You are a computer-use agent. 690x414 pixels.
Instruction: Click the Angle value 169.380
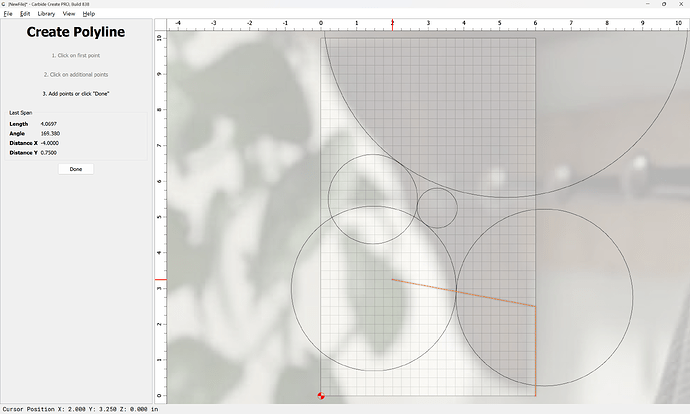click(x=50, y=133)
